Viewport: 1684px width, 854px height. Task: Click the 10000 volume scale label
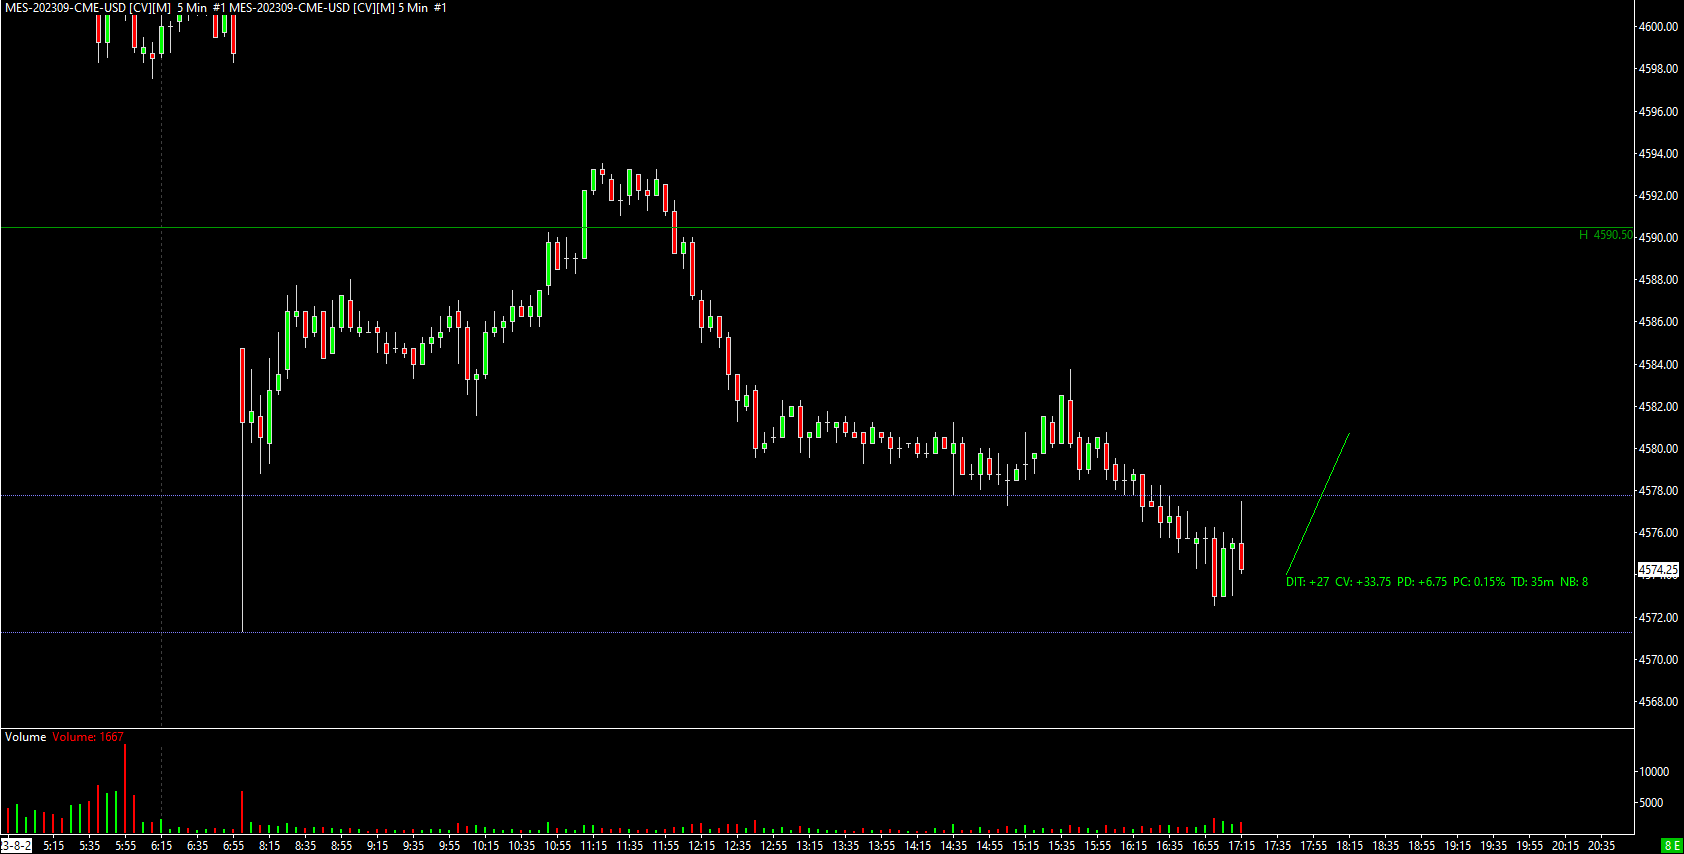(1654, 772)
